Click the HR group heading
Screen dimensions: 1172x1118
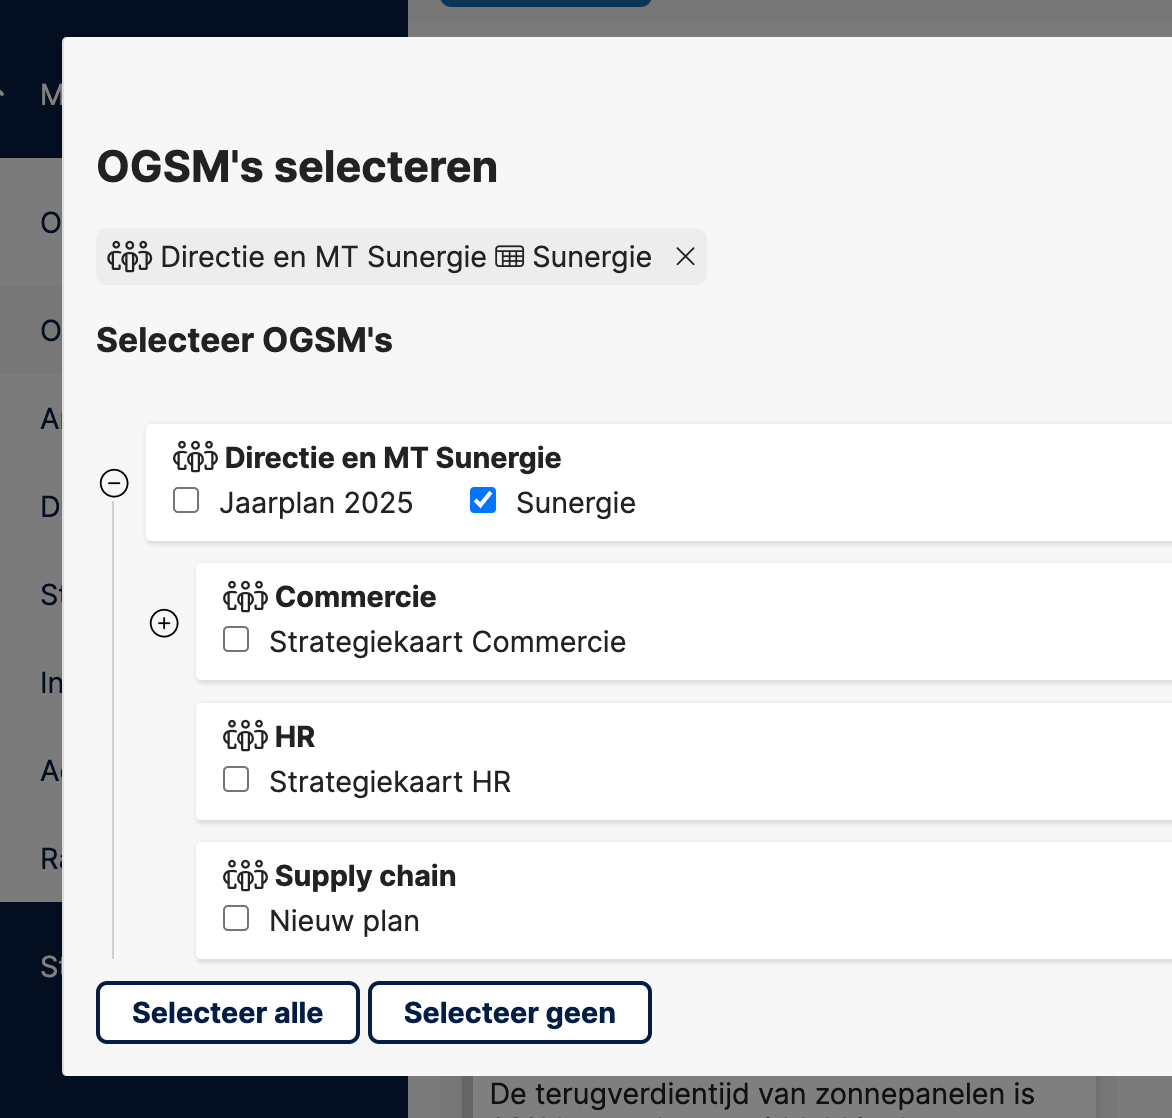294,736
